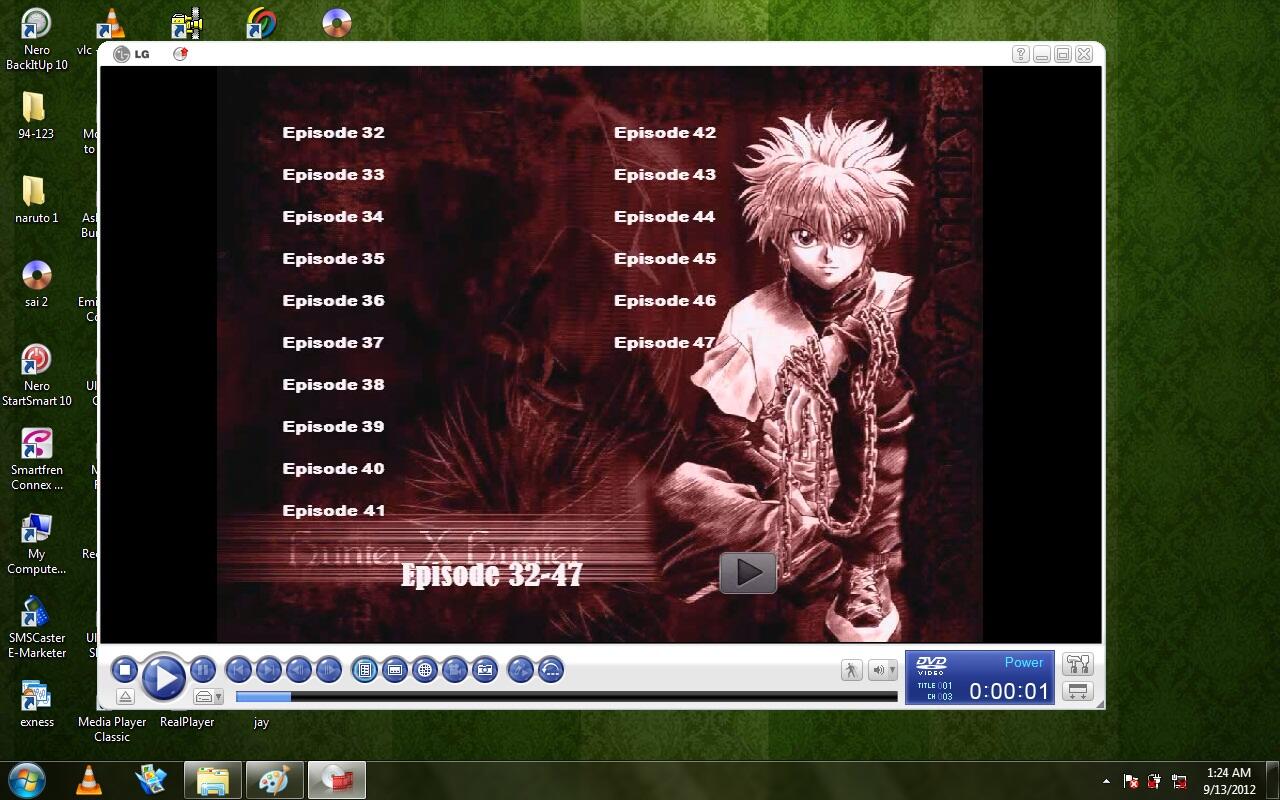Open the naruto 1 folder
The width and height of the screenshot is (1280, 800).
36,199
